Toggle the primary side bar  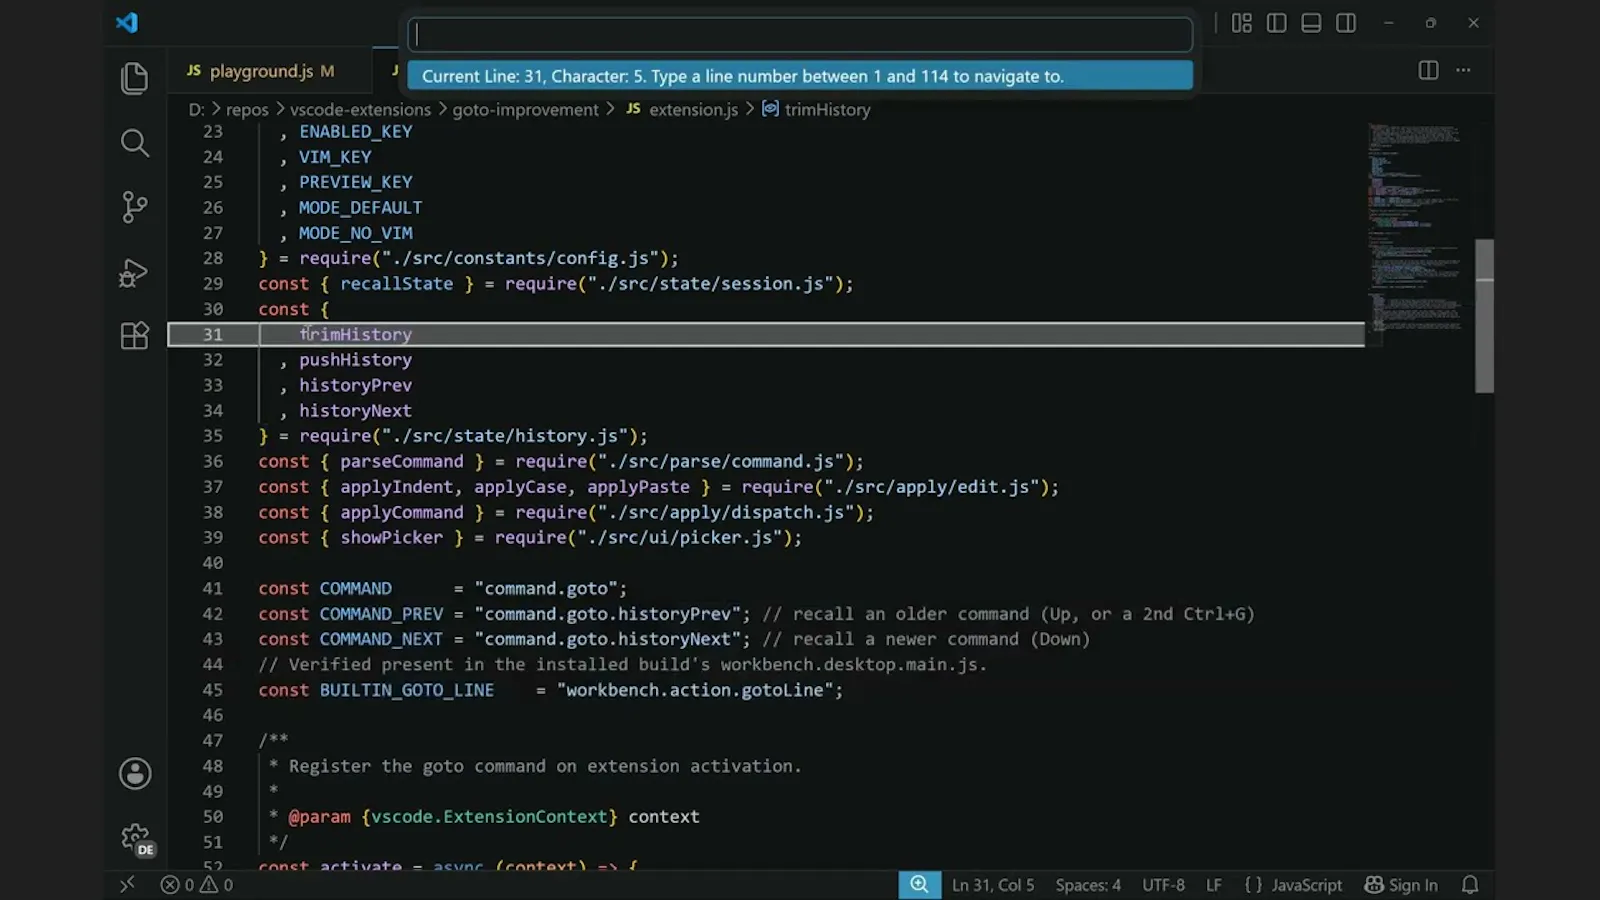1276,22
